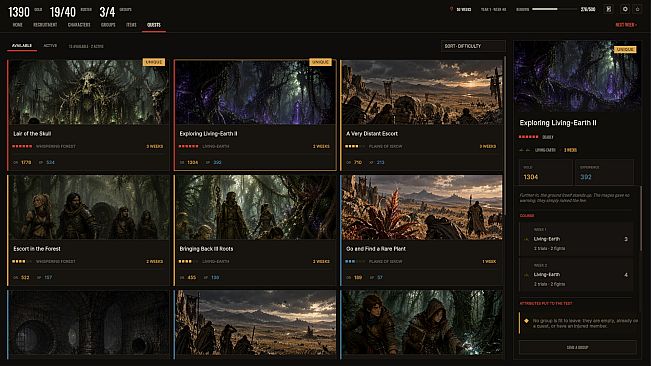Click the quest list scrollbar

point(505,137)
